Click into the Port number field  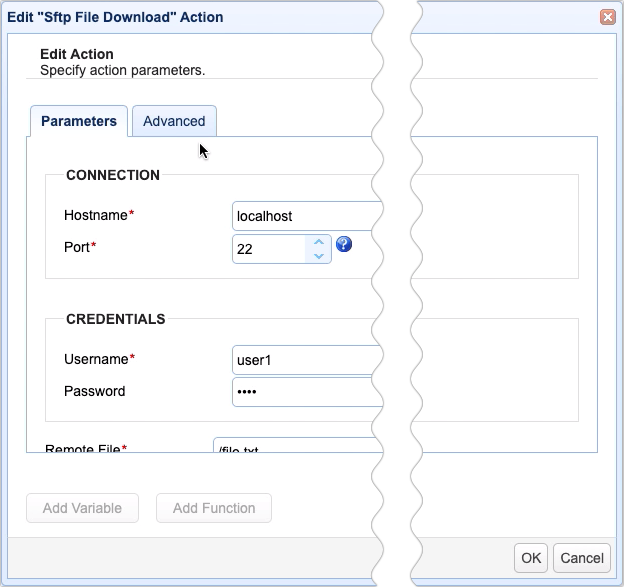pos(268,249)
